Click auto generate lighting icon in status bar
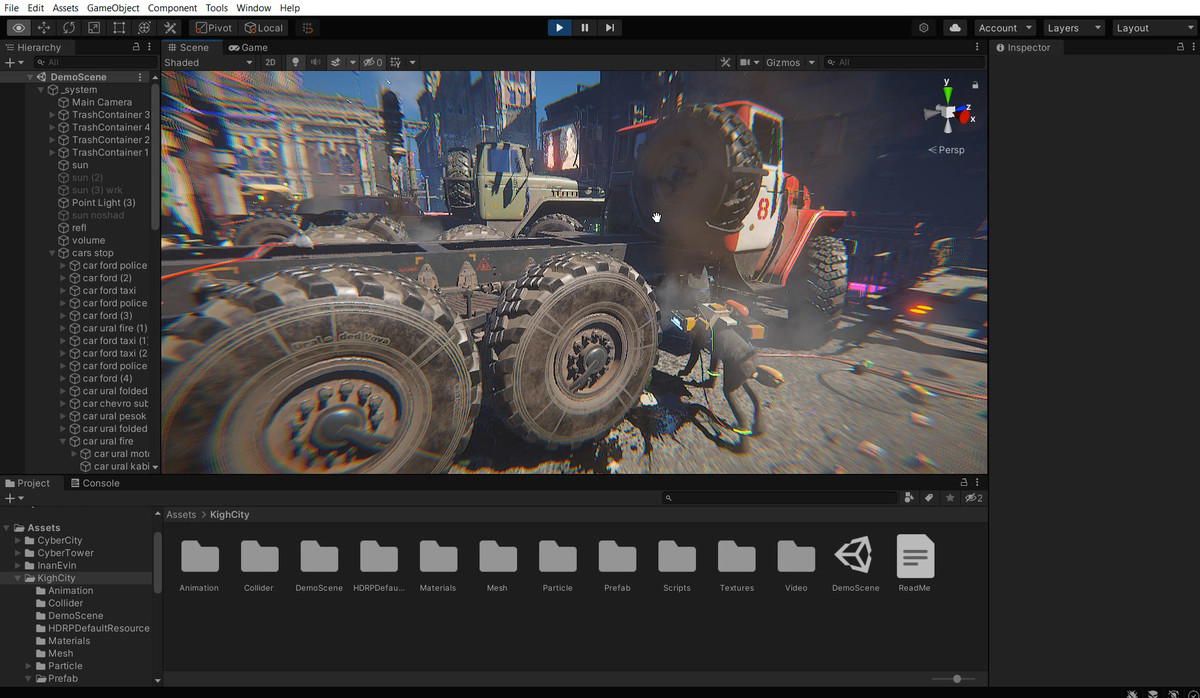 point(1173,693)
